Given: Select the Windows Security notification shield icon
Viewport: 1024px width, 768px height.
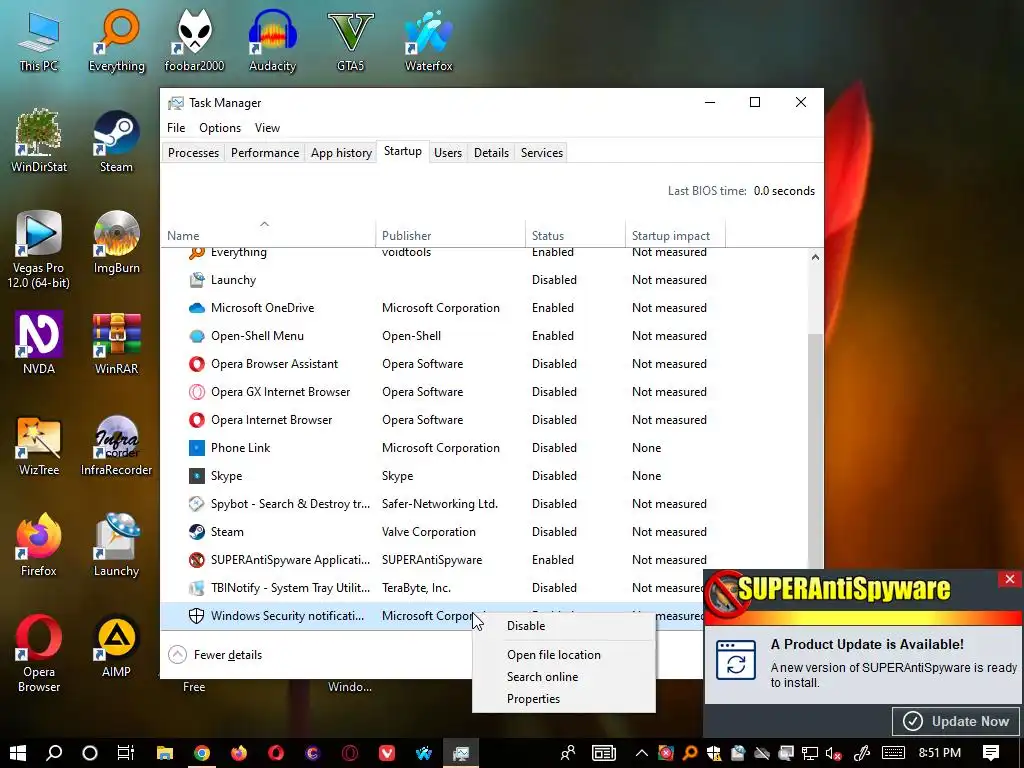Looking at the screenshot, I should 197,616.
